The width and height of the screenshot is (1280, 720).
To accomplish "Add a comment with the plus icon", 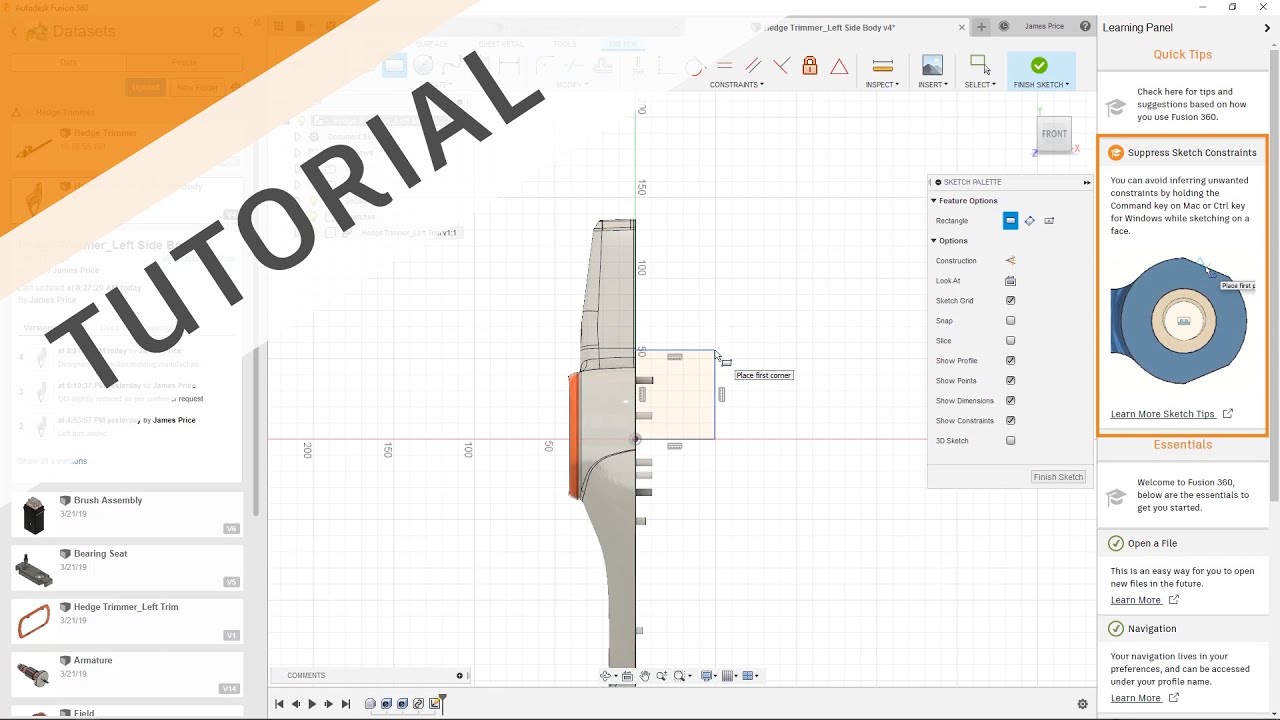I will [x=460, y=675].
